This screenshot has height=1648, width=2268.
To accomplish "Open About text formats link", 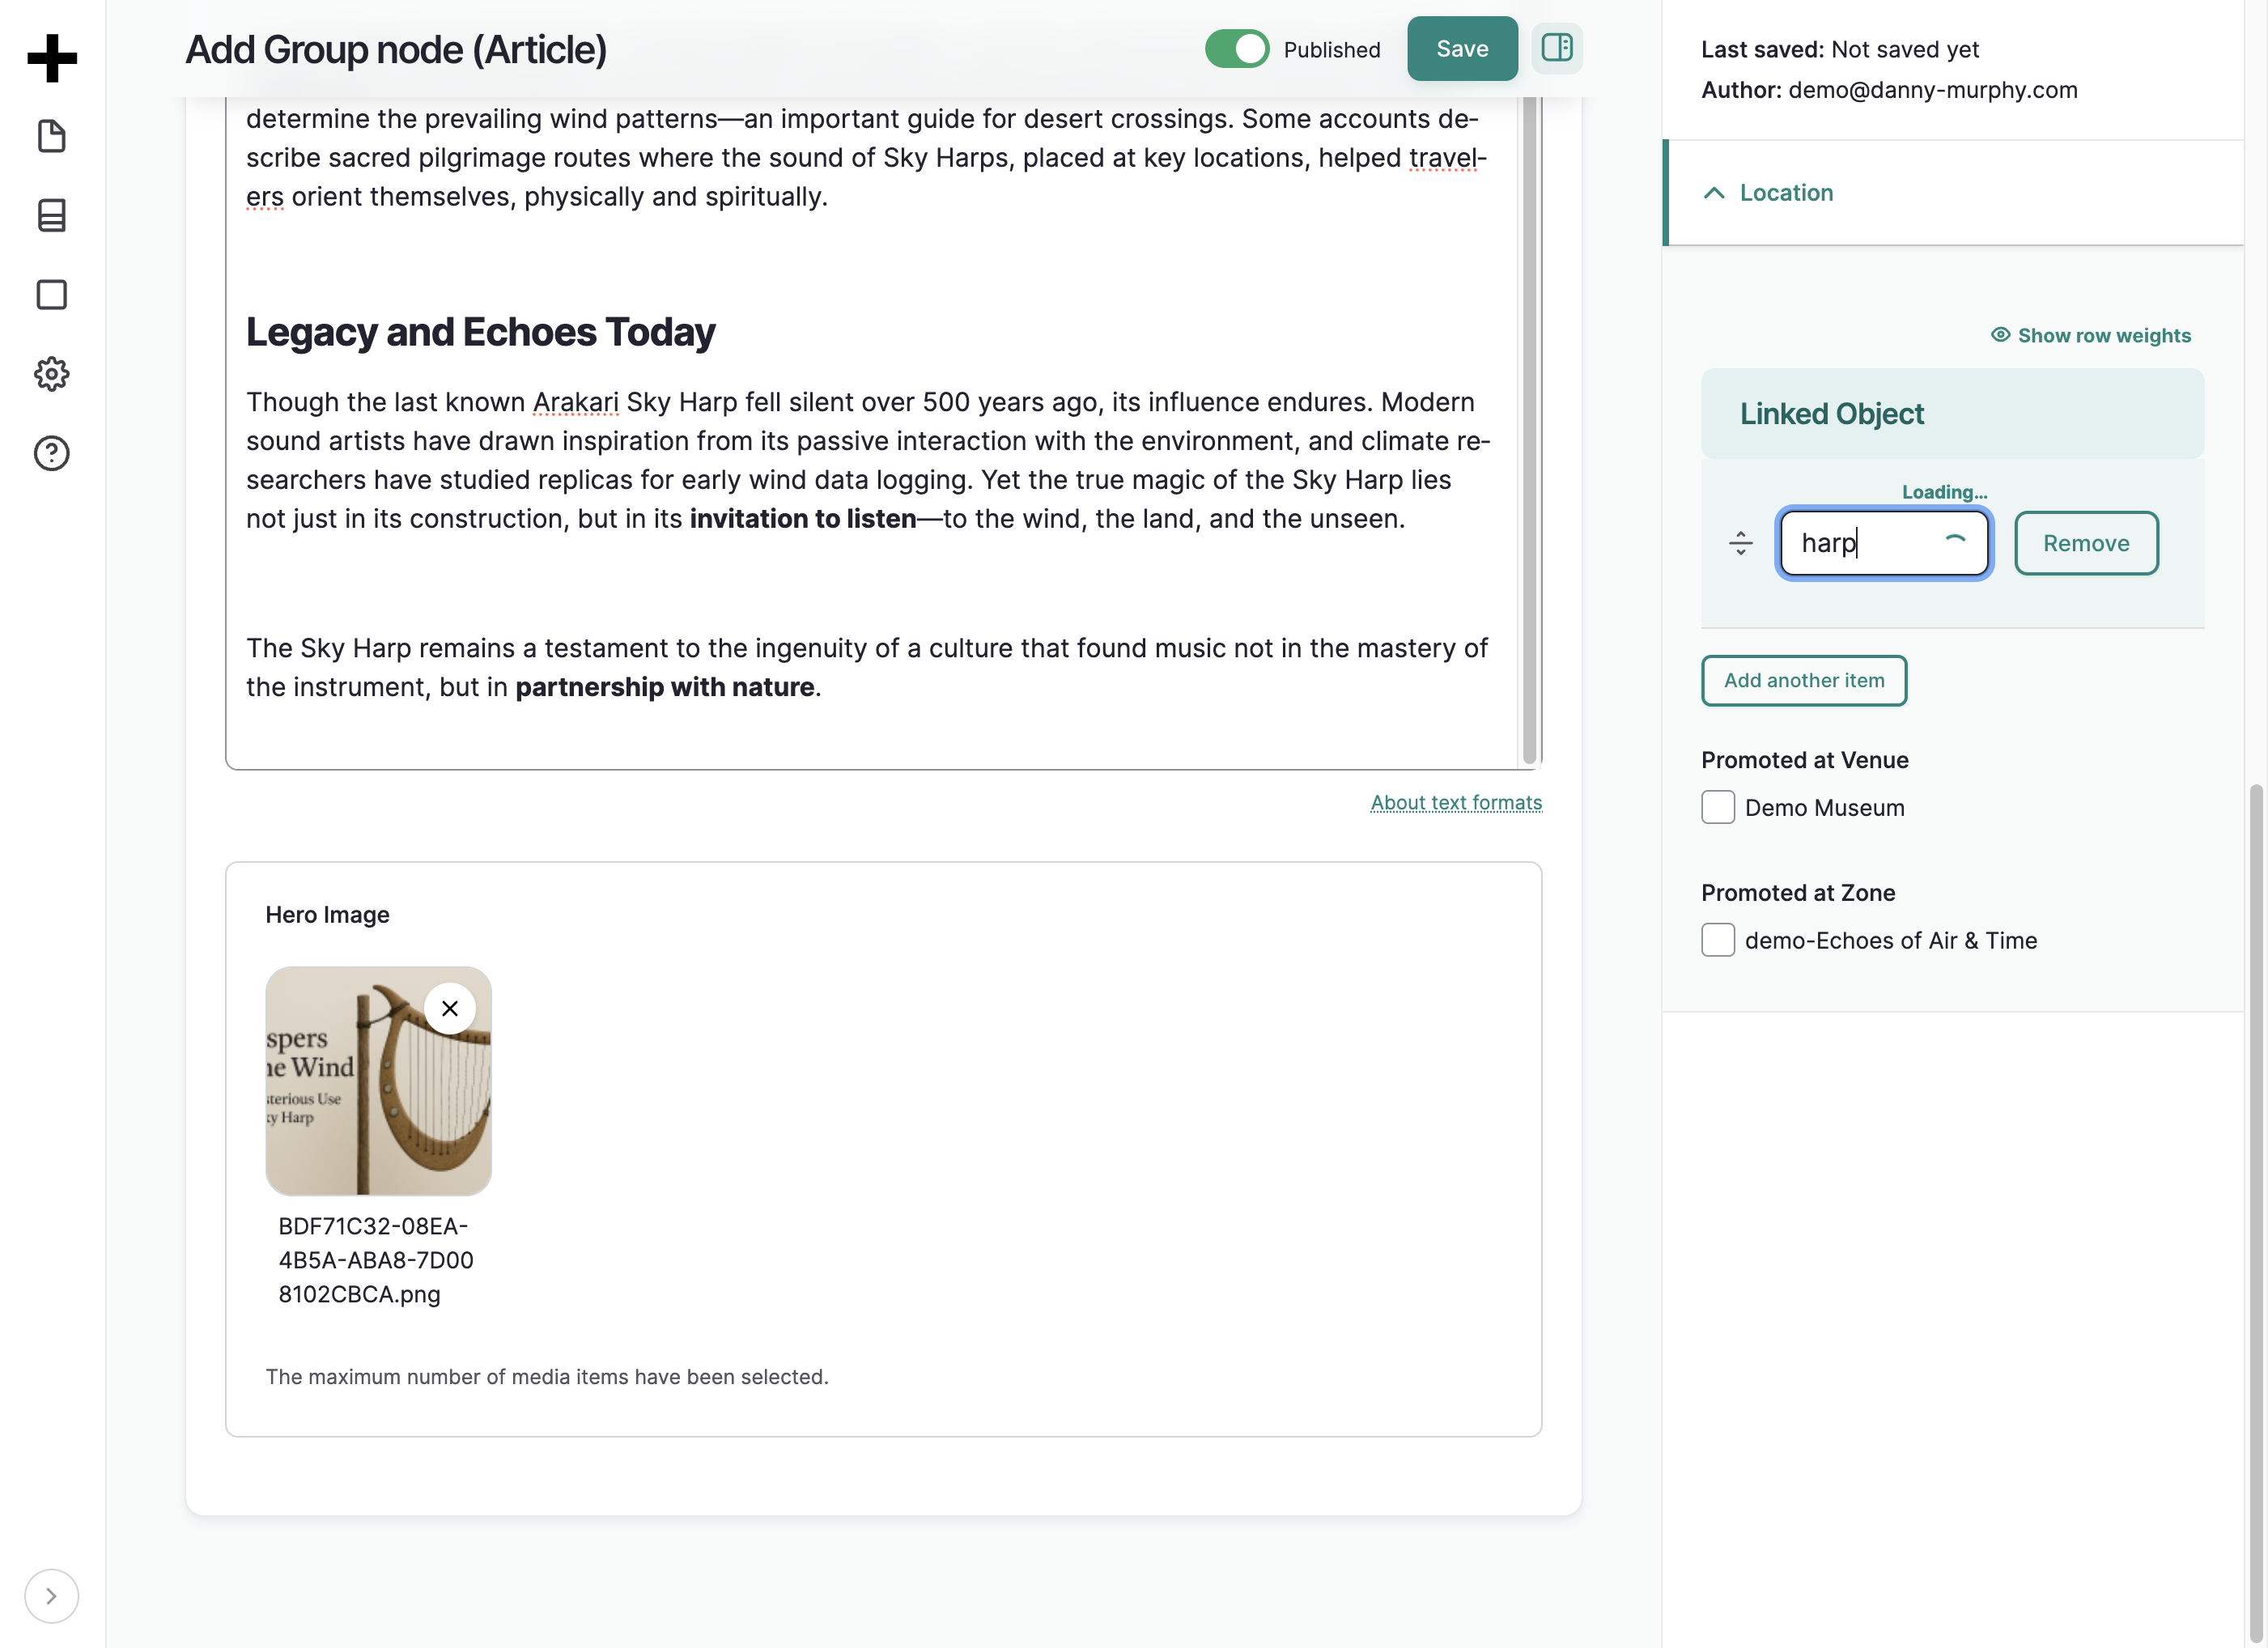I will pos(1455,802).
